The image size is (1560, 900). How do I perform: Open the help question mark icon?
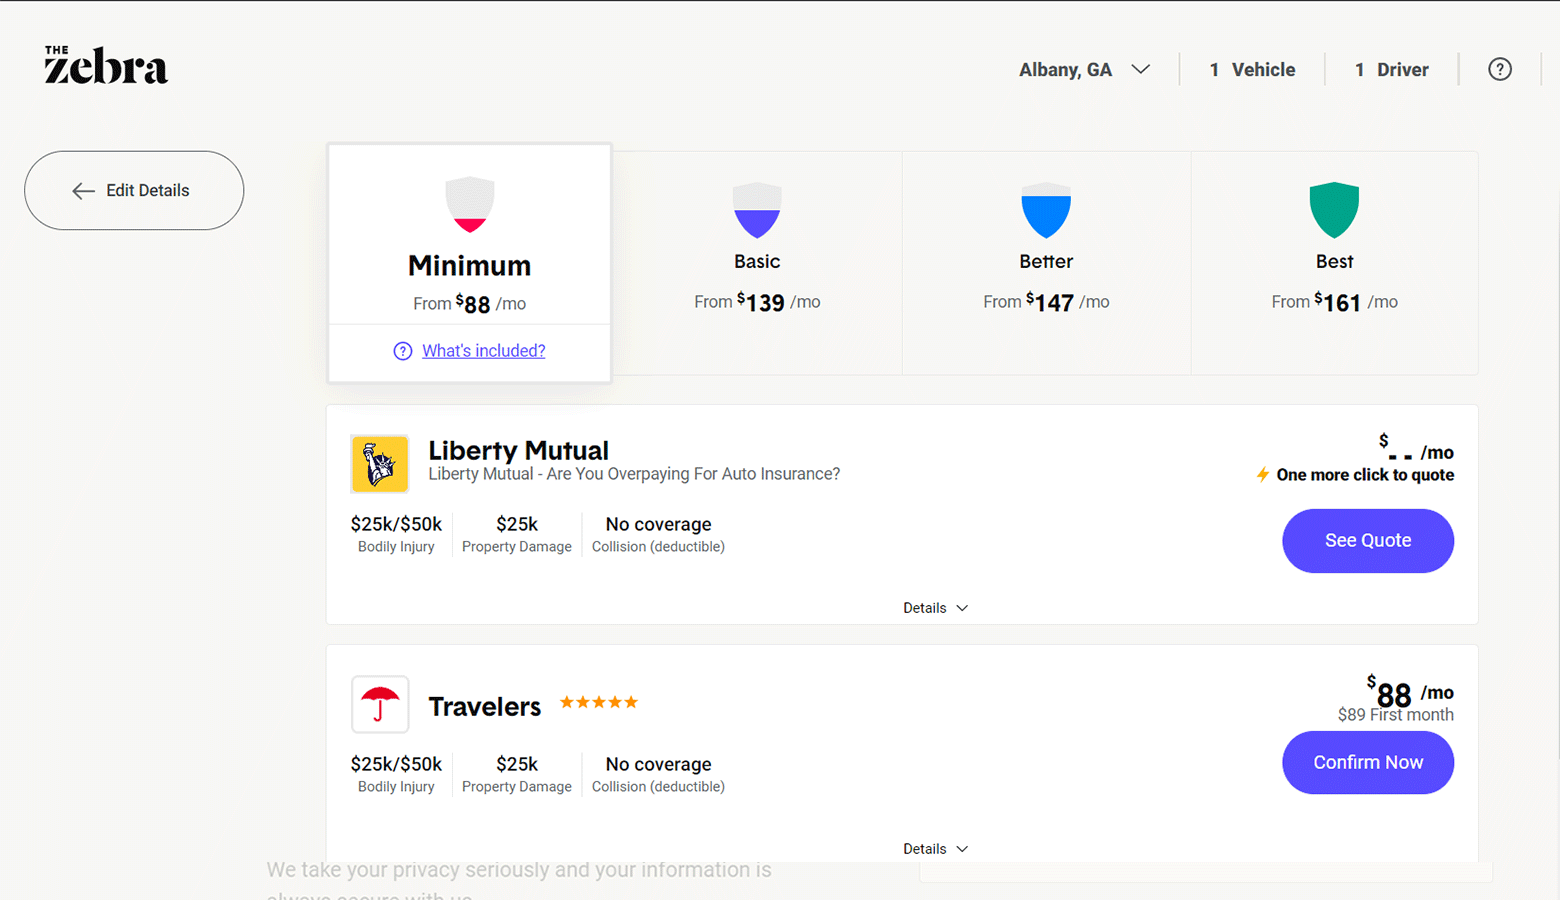pyautogui.click(x=1499, y=69)
